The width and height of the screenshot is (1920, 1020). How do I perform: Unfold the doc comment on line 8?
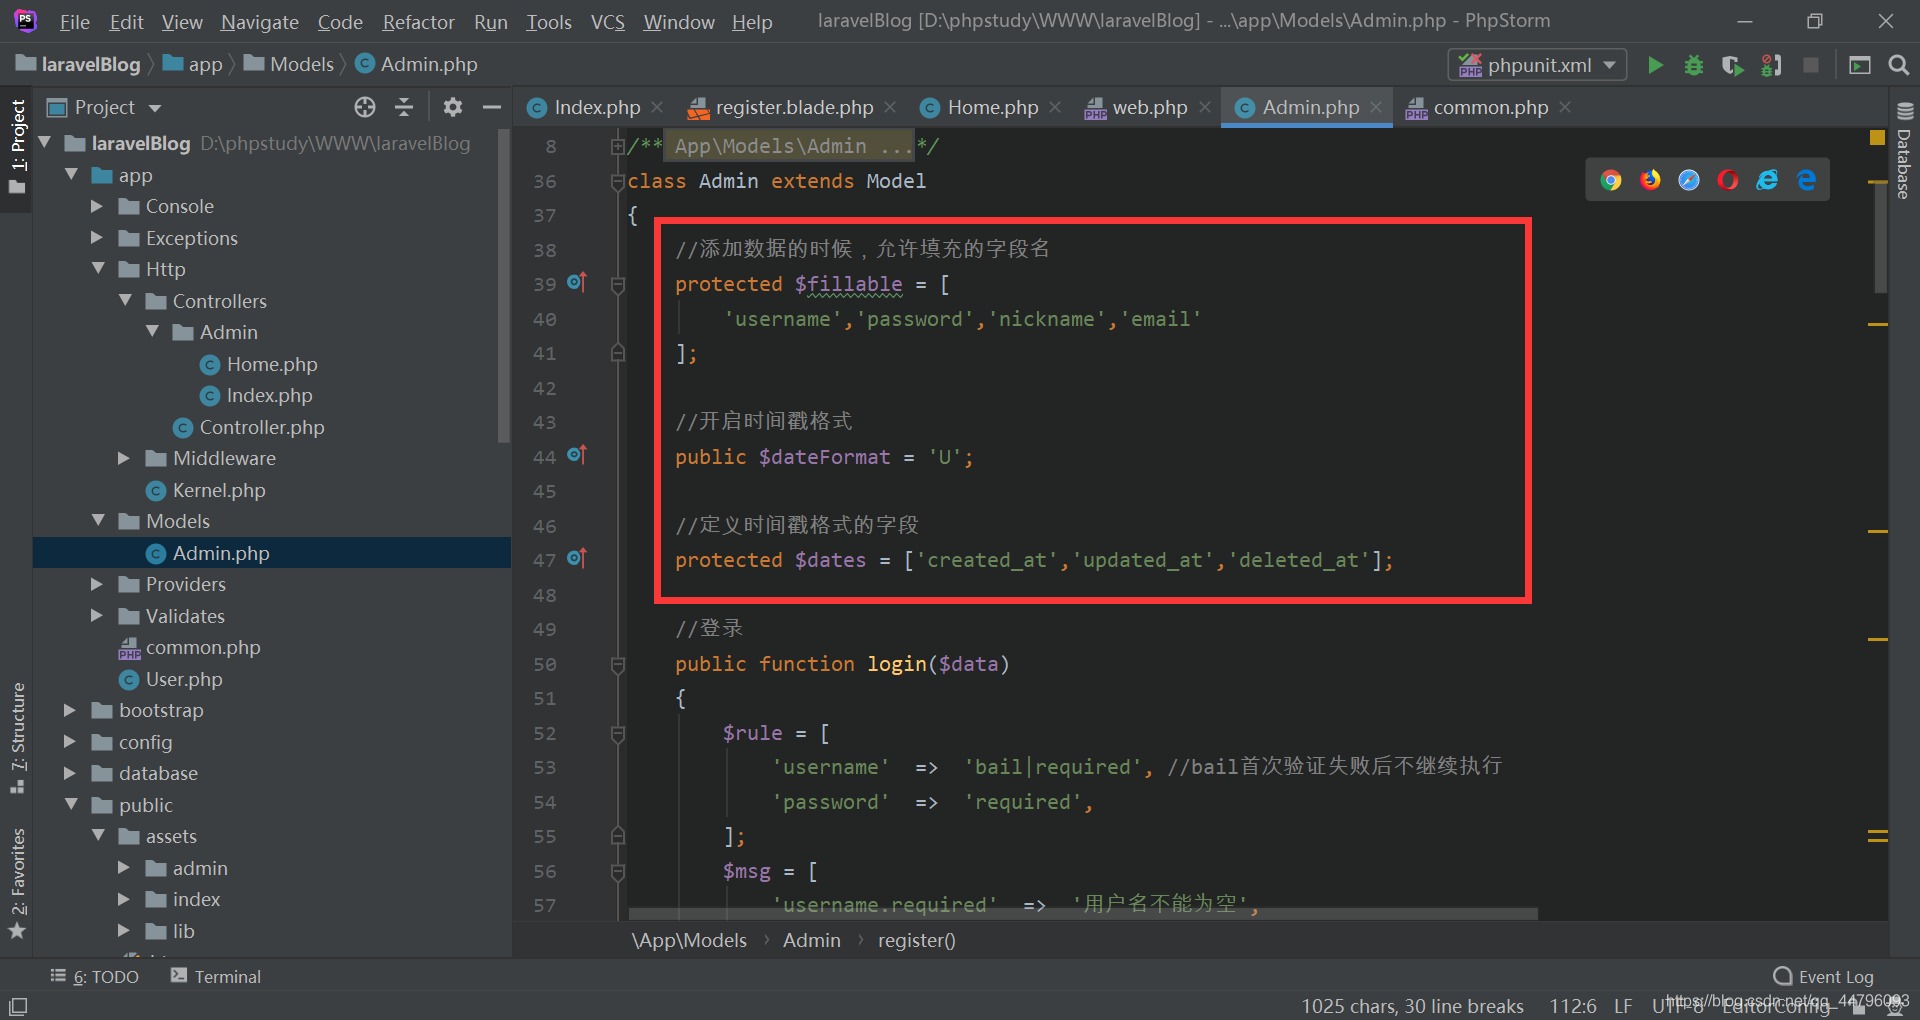618,146
